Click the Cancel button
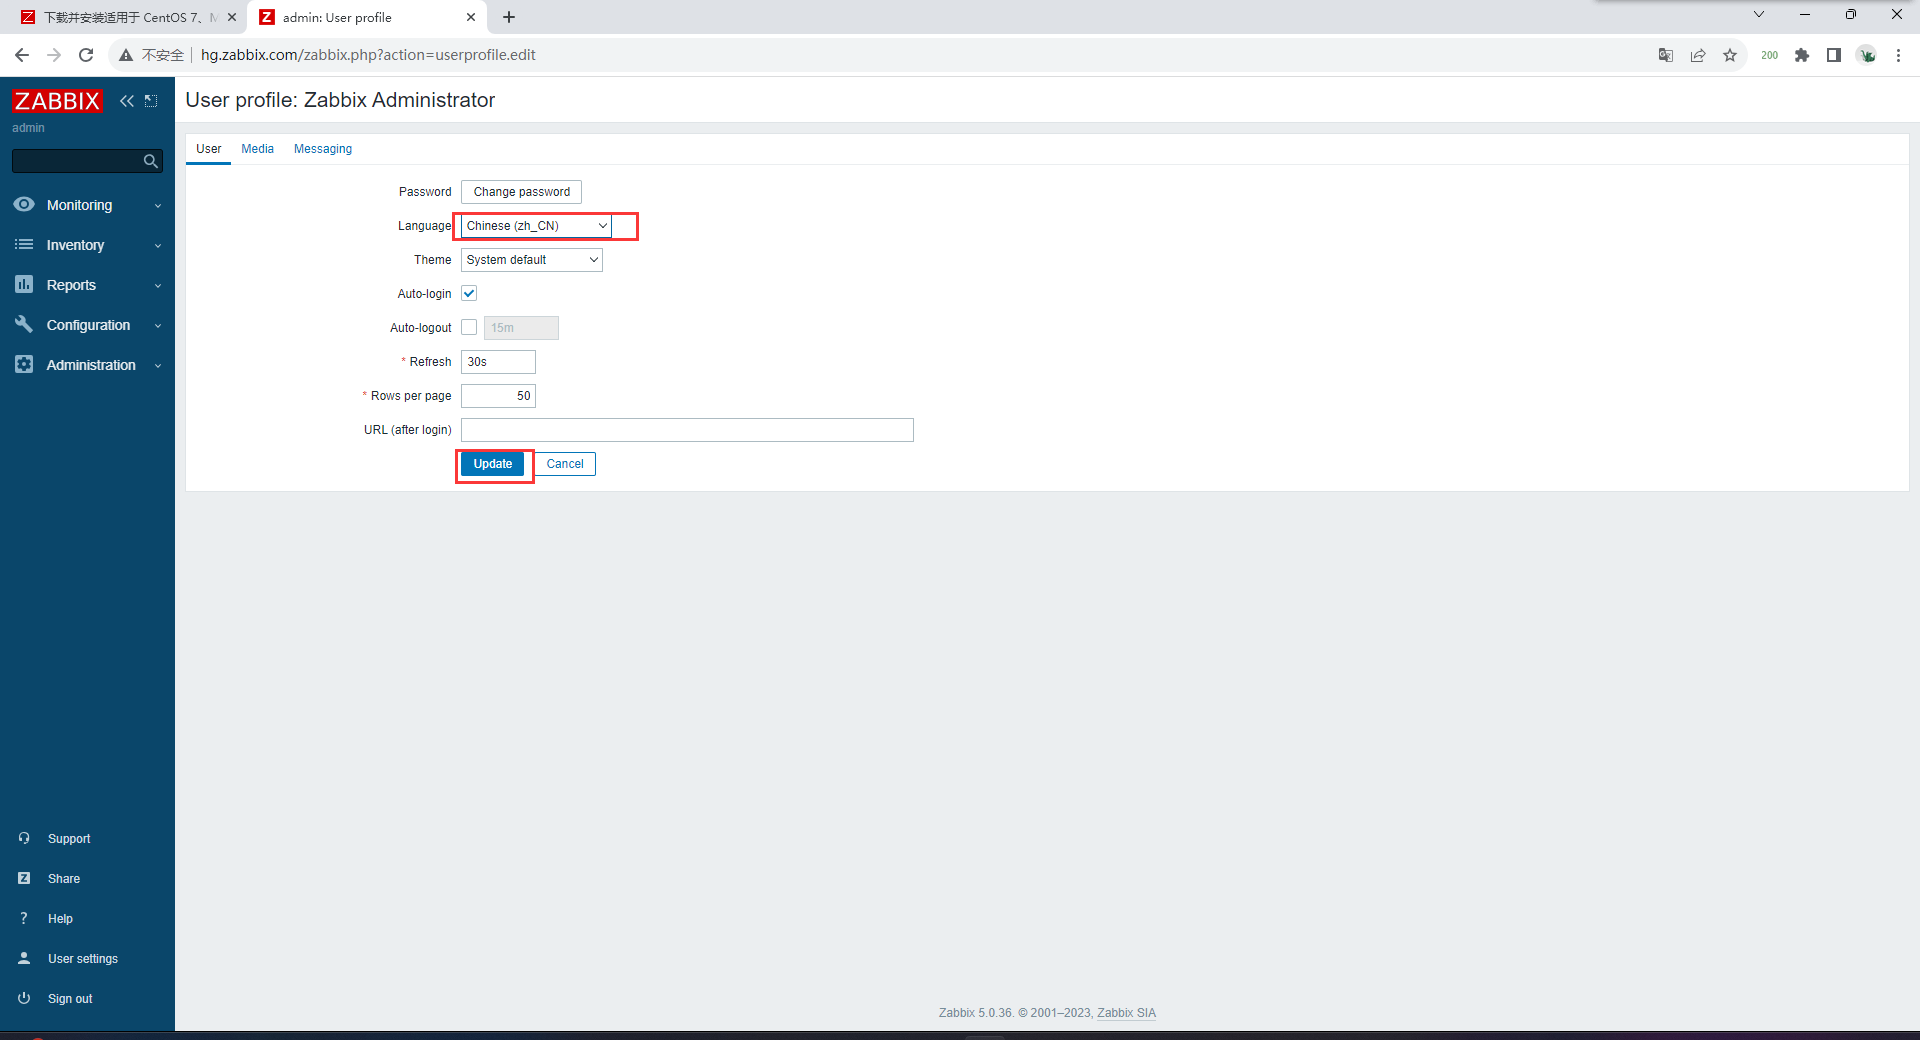Viewport: 1920px width, 1040px height. coord(565,464)
